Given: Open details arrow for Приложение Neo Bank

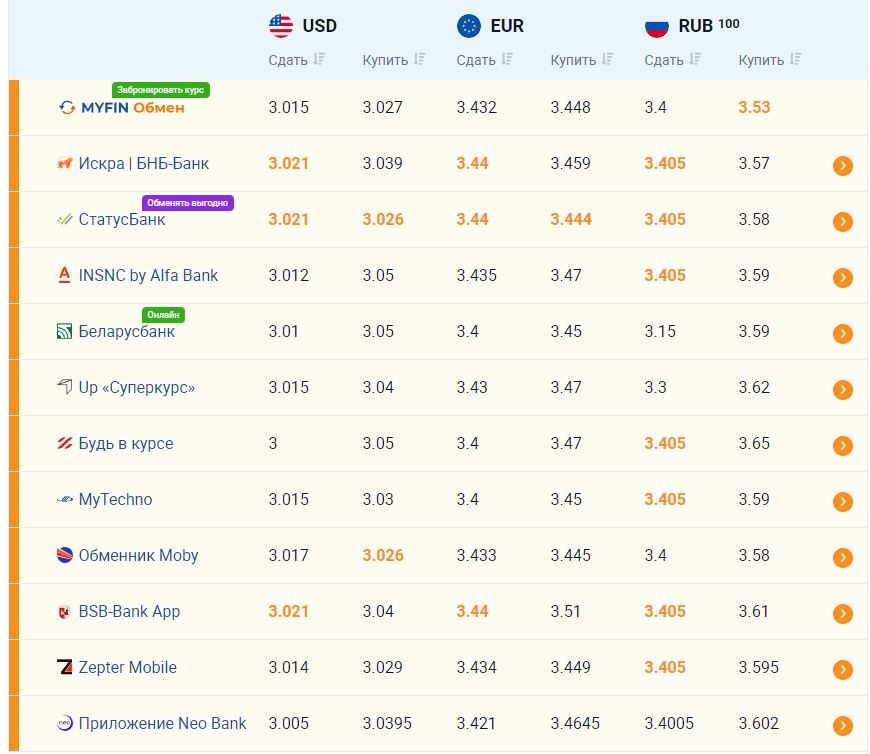Looking at the screenshot, I should 842,726.
